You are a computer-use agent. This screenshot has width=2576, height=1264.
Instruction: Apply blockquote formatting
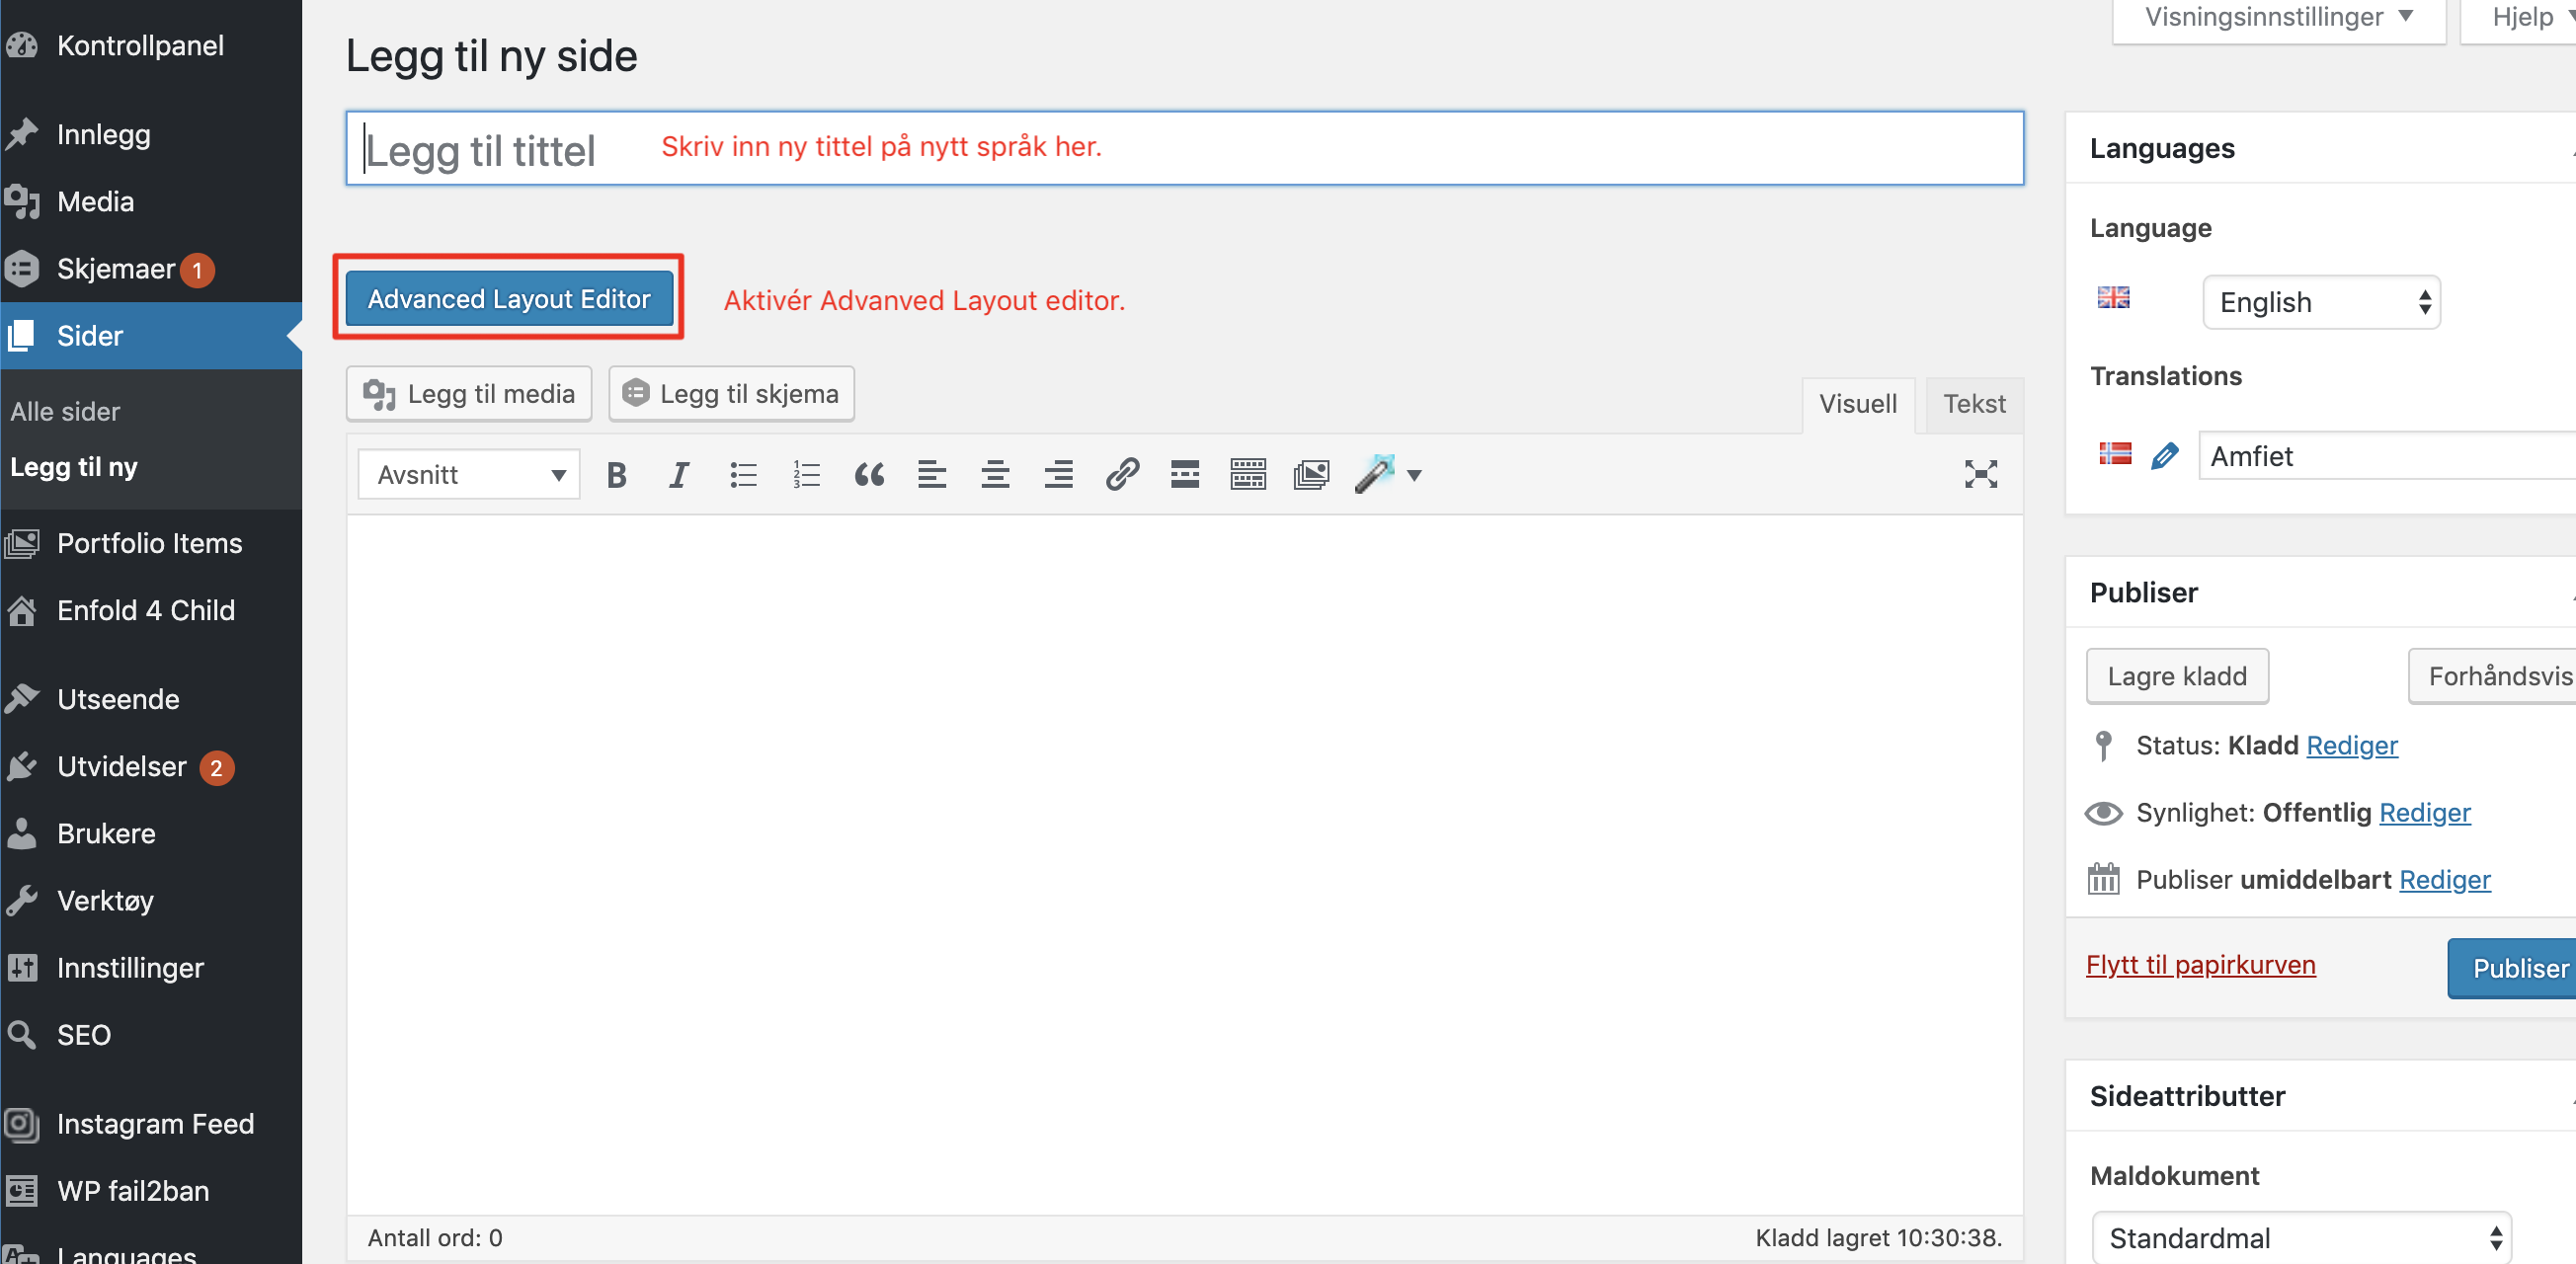point(869,475)
